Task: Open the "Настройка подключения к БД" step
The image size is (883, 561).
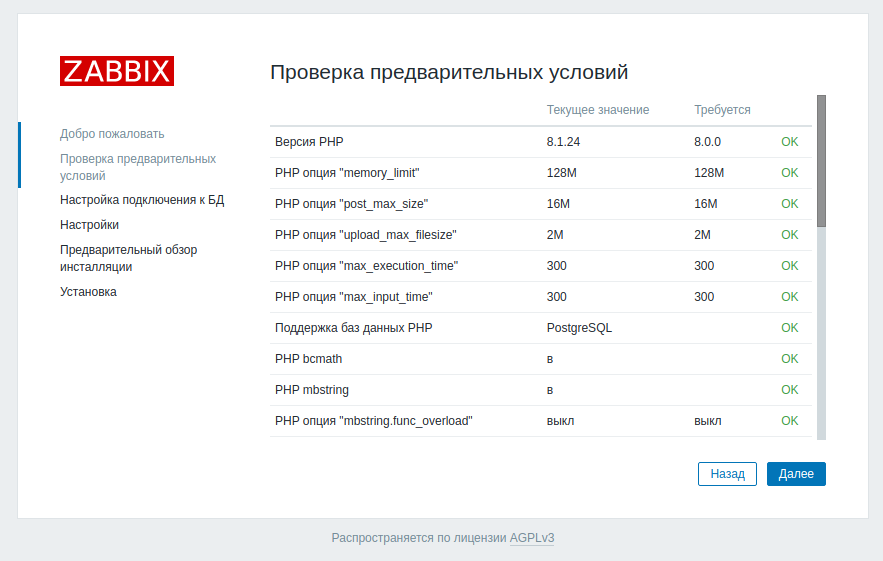Action: [141, 200]
